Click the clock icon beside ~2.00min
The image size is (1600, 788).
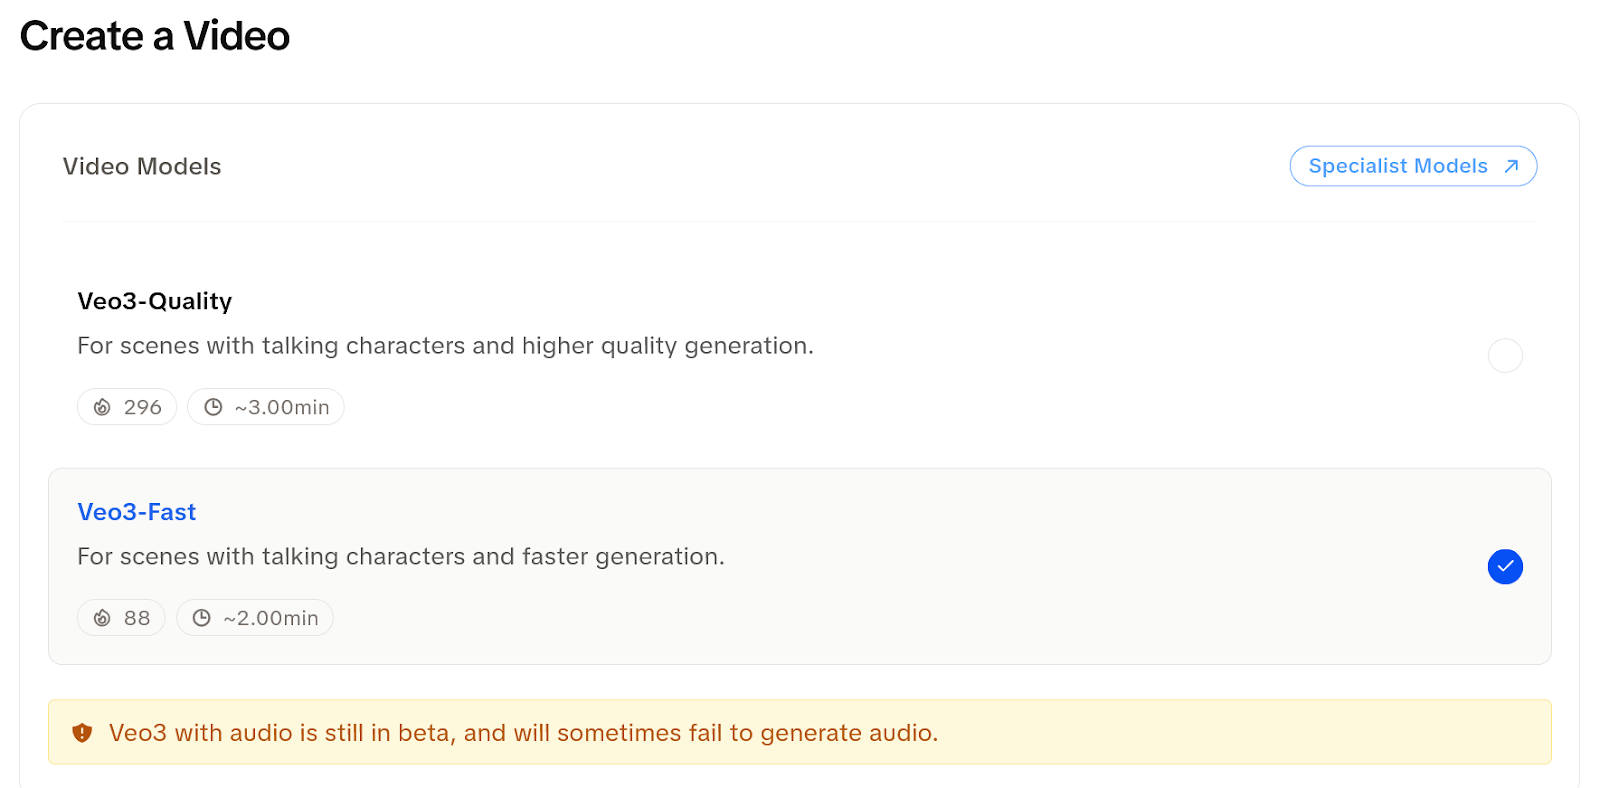[x=202, y=618]
